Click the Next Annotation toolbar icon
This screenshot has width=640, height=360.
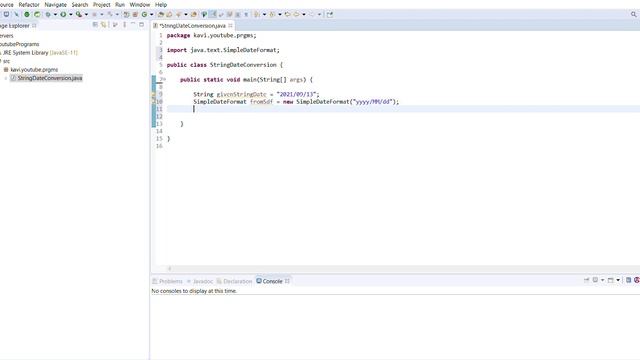(x=257, y=14)
